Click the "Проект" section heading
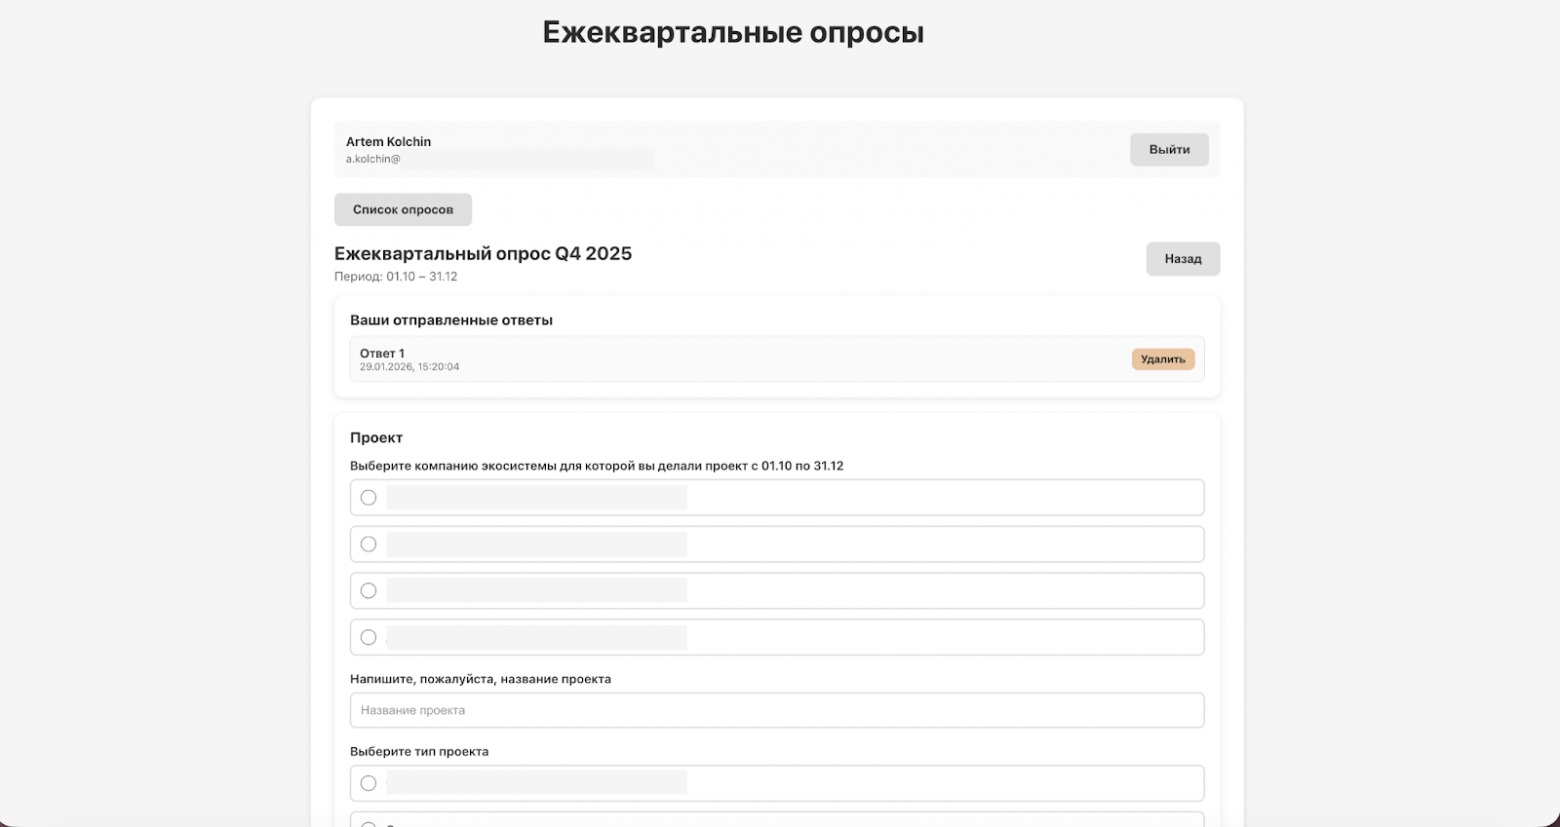This screenshot has height=827, width=1560. (x=375, y=437)
